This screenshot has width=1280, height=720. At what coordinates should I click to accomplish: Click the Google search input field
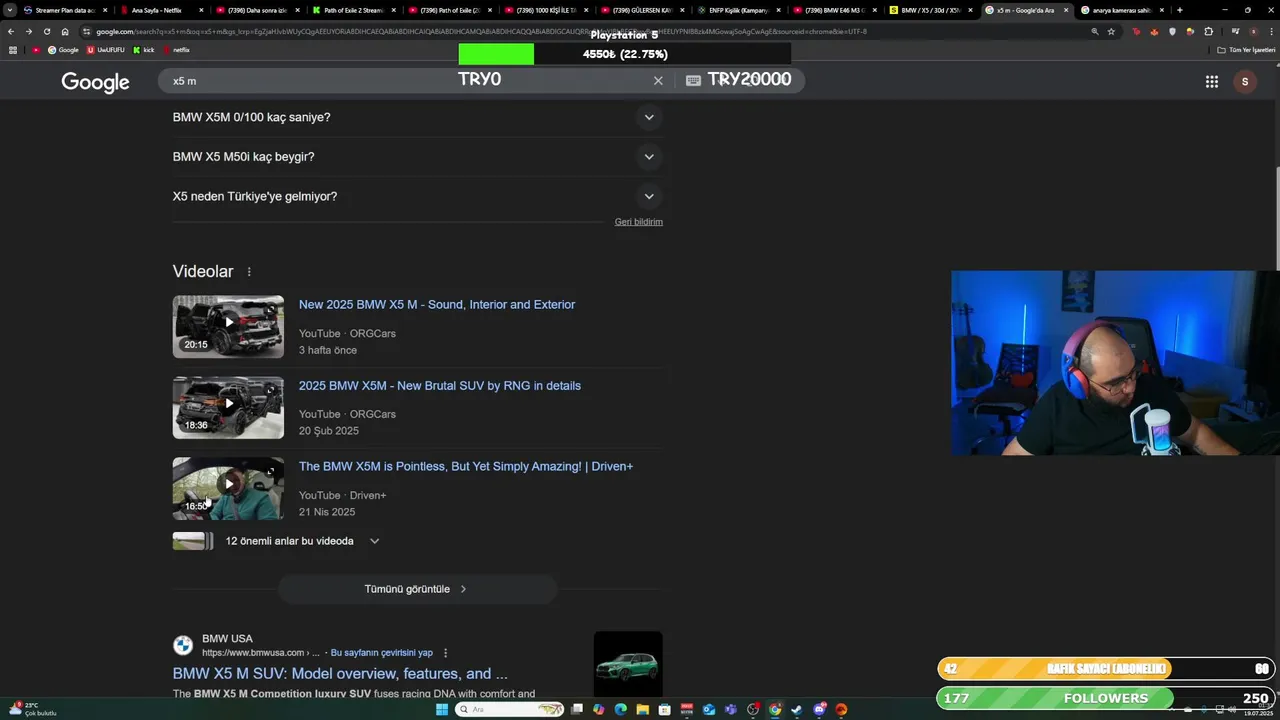click(x=410, y=81)
